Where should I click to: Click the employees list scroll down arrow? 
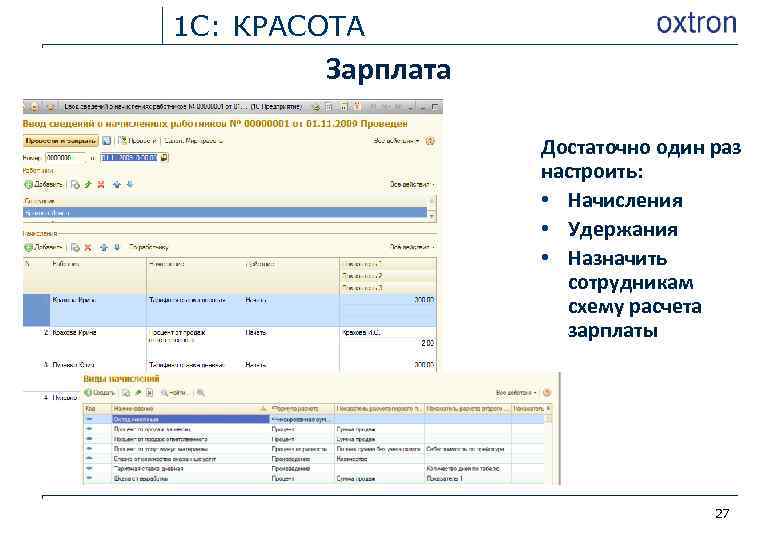(x=432, y=217)
